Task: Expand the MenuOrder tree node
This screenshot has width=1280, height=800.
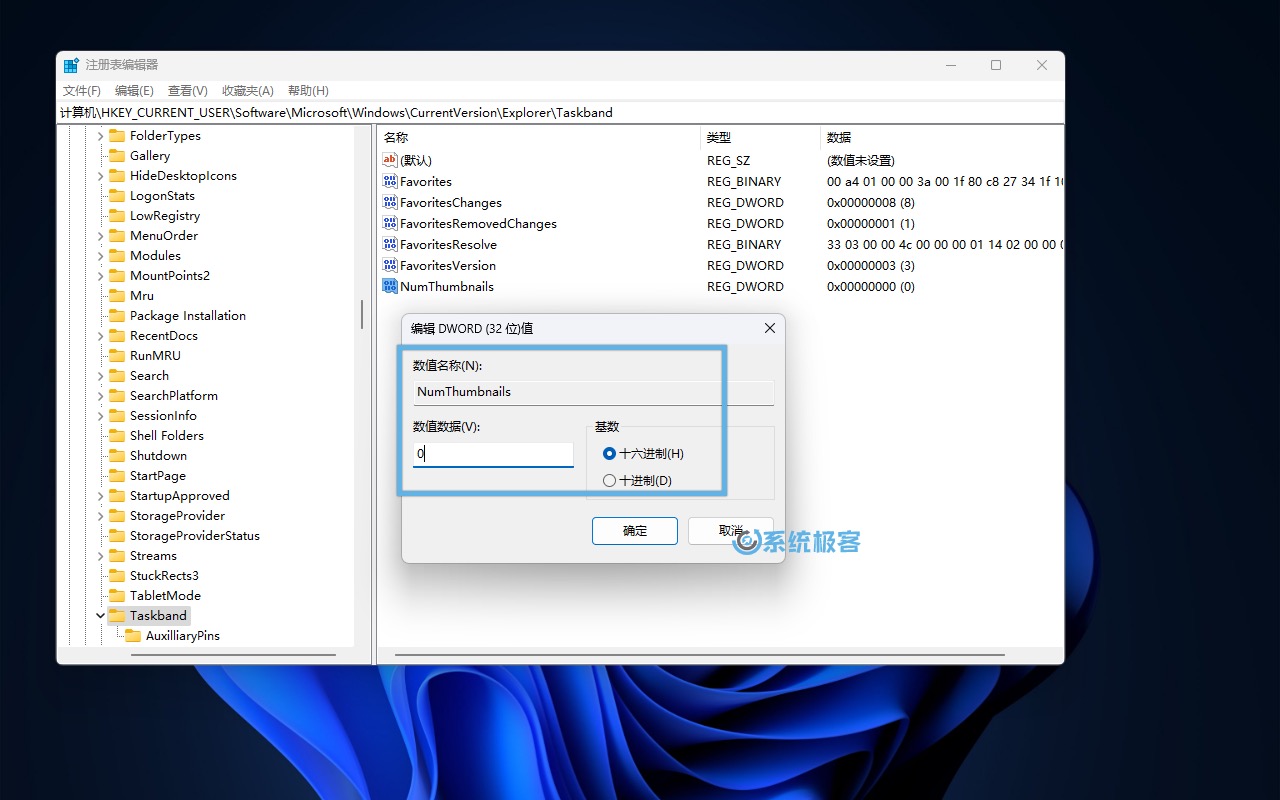Action: click(x=100, y=236)
